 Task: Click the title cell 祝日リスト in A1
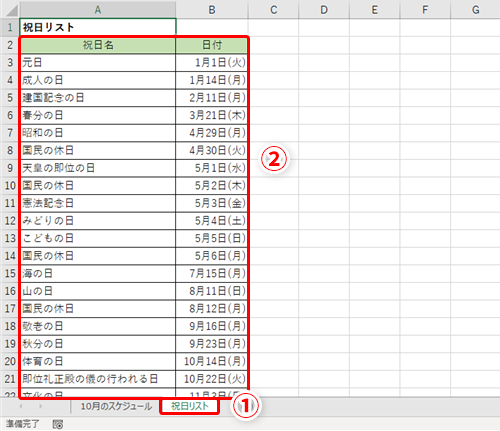point(98,27)
